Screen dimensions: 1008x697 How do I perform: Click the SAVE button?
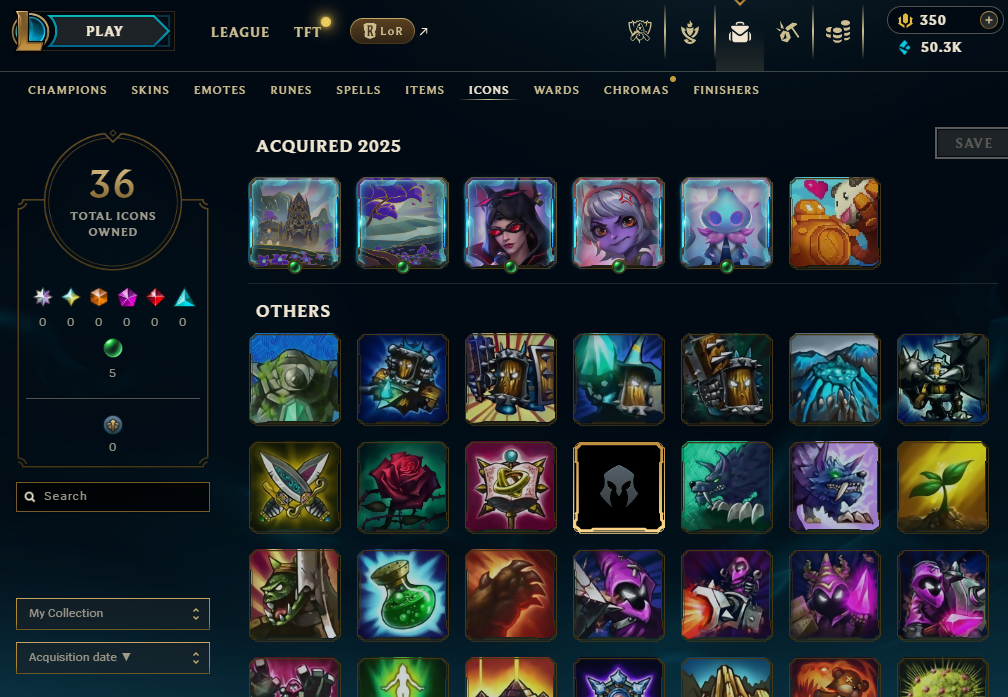[973, 143]
